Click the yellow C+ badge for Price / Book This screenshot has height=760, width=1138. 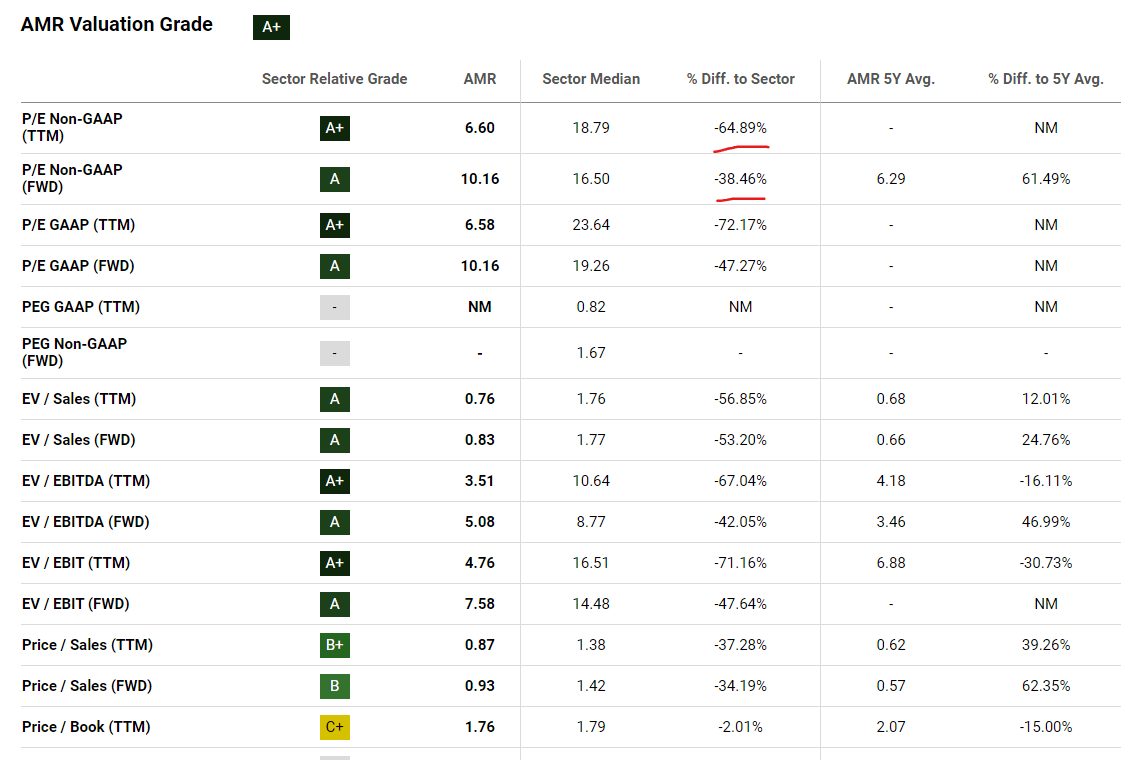335,727
